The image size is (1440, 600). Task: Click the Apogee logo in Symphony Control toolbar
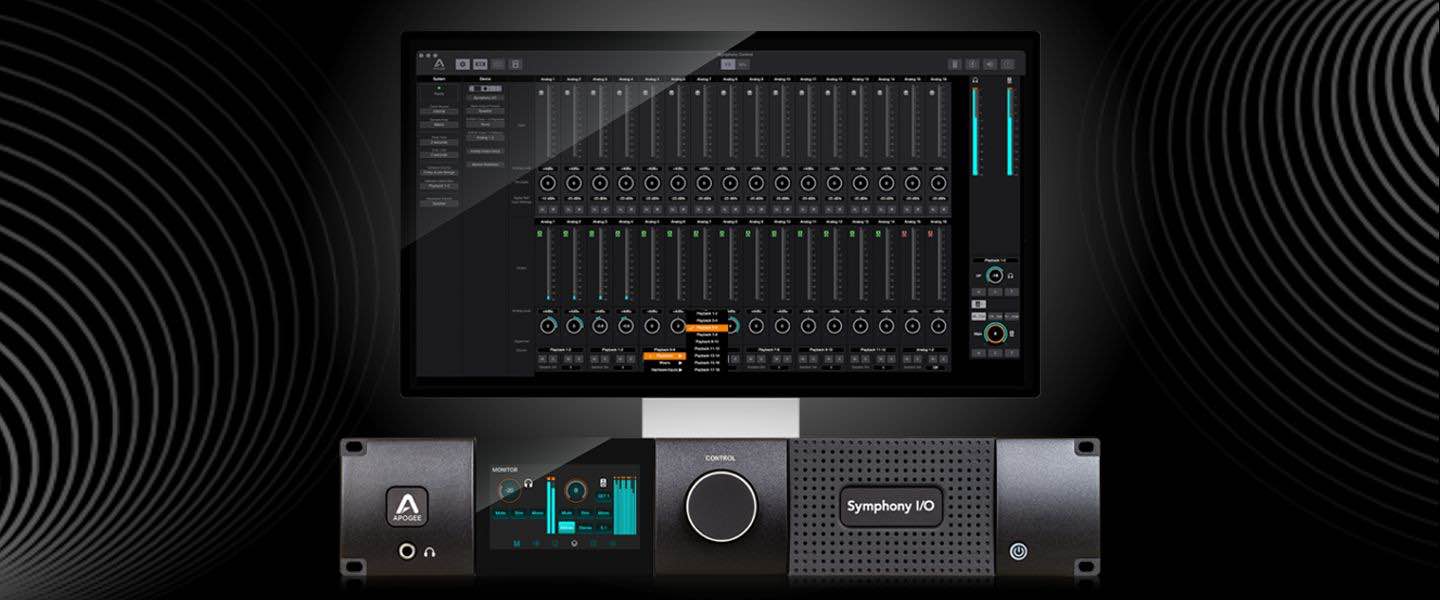coord(439,64)
